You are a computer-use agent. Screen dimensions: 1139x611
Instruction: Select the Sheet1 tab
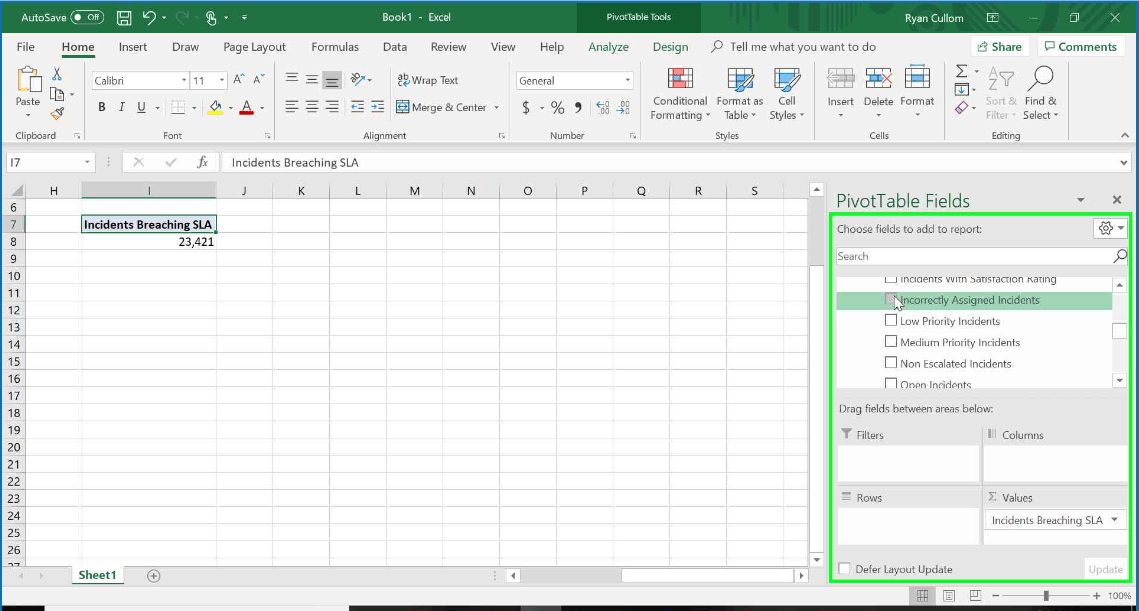[97, 575]
